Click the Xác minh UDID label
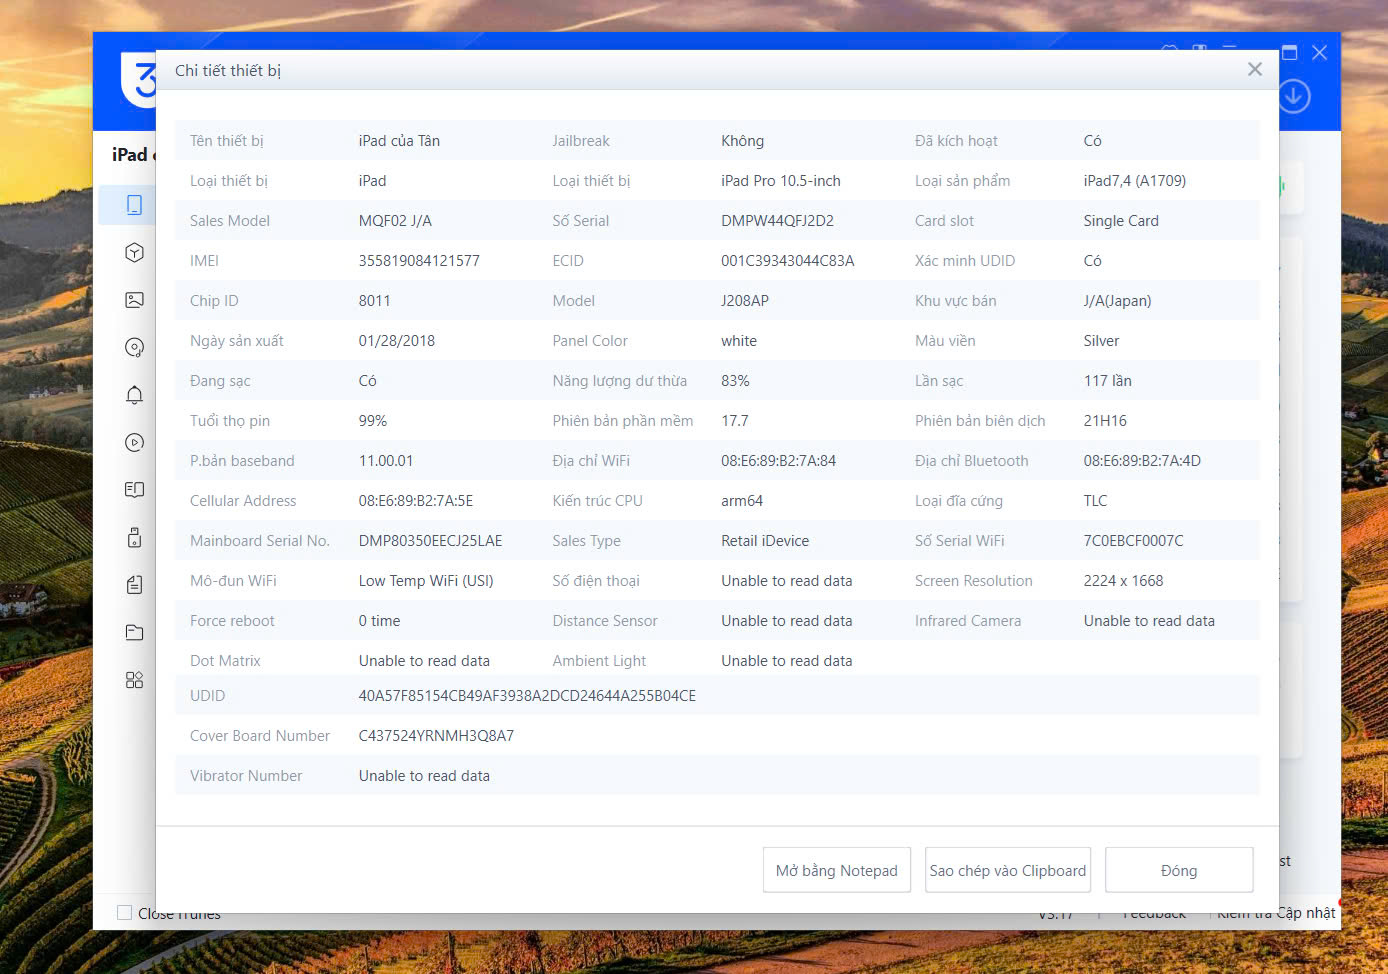Screen dimensions: 1388x974 pos(965,261)
